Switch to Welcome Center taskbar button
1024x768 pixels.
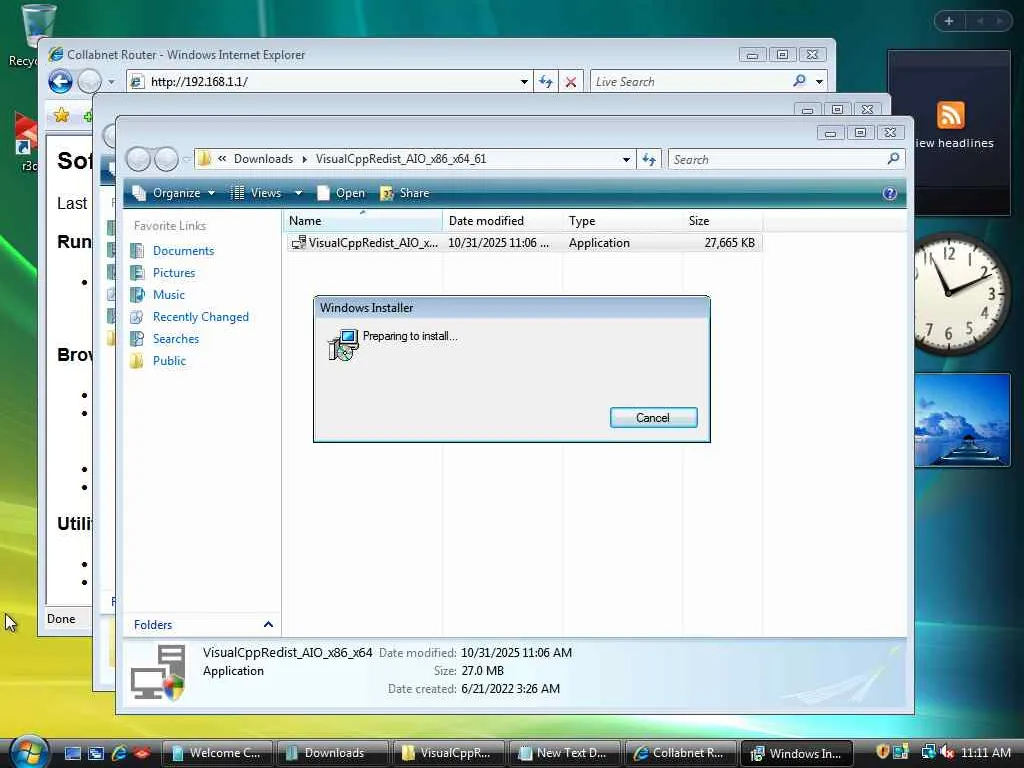(x=218, y=753)
